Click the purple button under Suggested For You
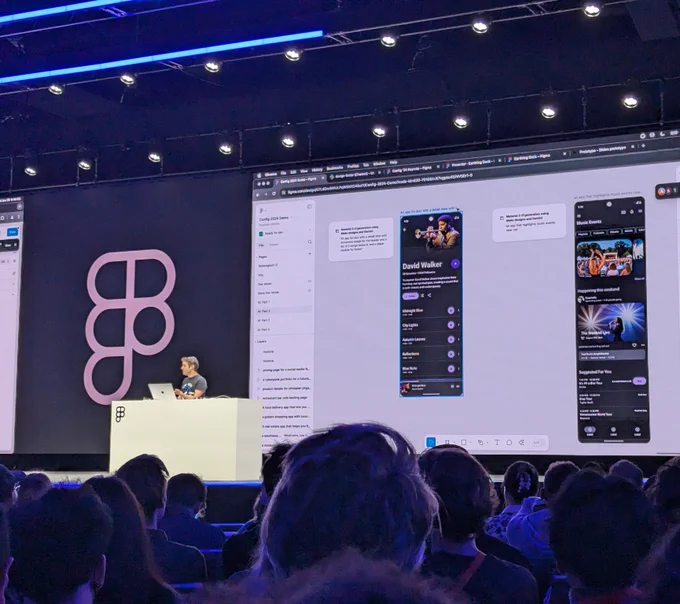 [639, 381]
